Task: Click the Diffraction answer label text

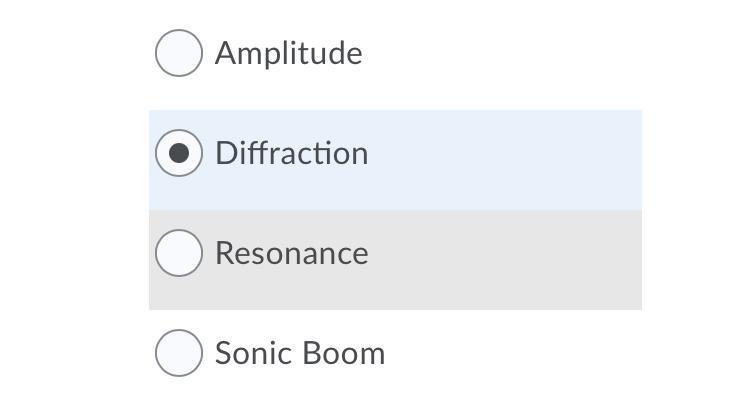Action: pyautogui.click(x=291, y=153)
